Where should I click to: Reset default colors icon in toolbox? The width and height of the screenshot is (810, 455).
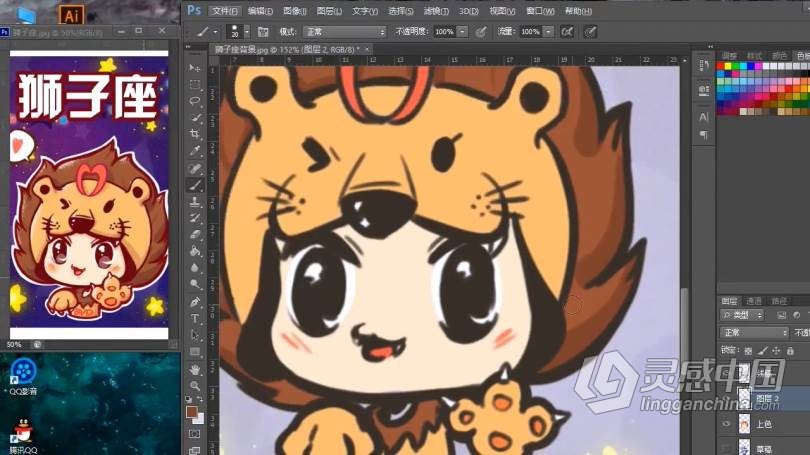(x=189, y=400)
